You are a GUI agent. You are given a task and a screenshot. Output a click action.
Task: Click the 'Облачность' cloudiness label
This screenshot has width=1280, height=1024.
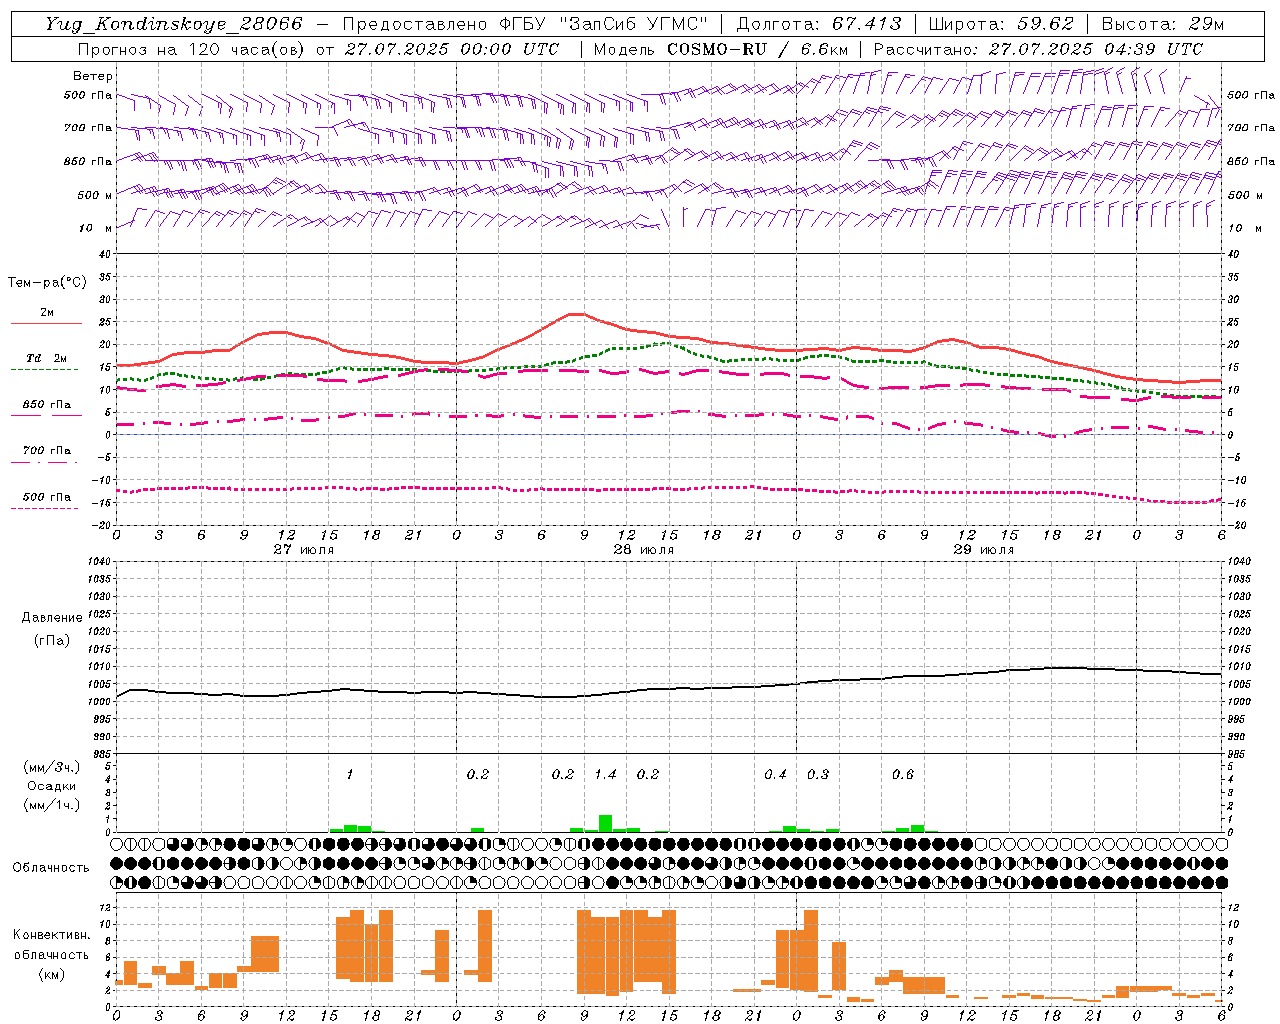tap(51, 867)
